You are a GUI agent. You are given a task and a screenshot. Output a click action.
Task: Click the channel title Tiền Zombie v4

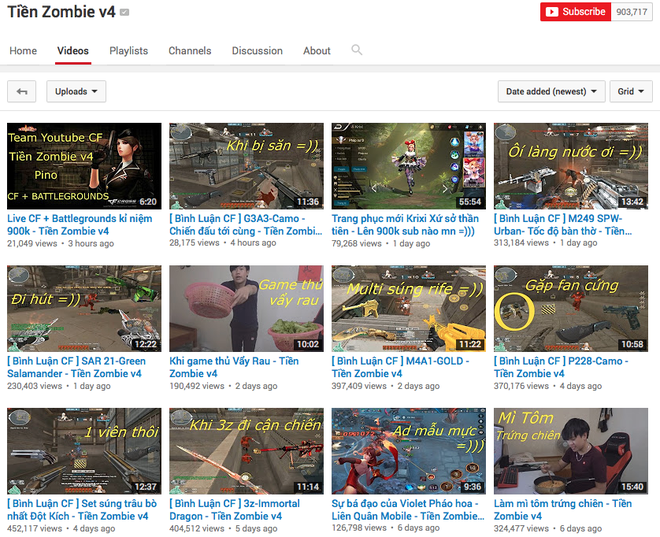(x=61, y=12)
